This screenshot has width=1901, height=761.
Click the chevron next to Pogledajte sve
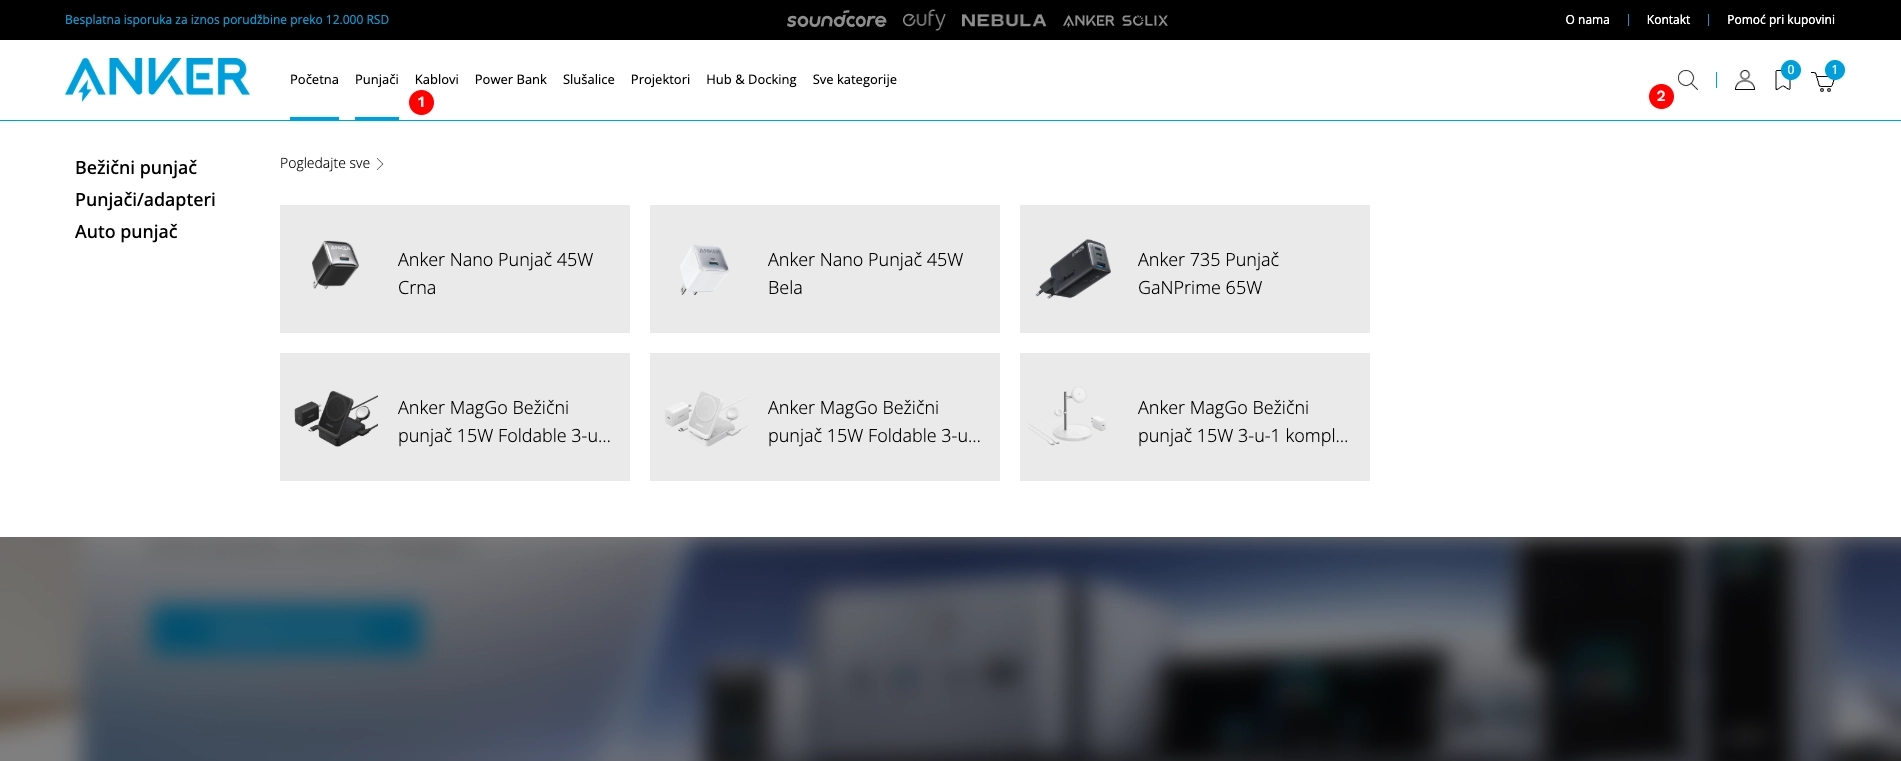[380, 164]
